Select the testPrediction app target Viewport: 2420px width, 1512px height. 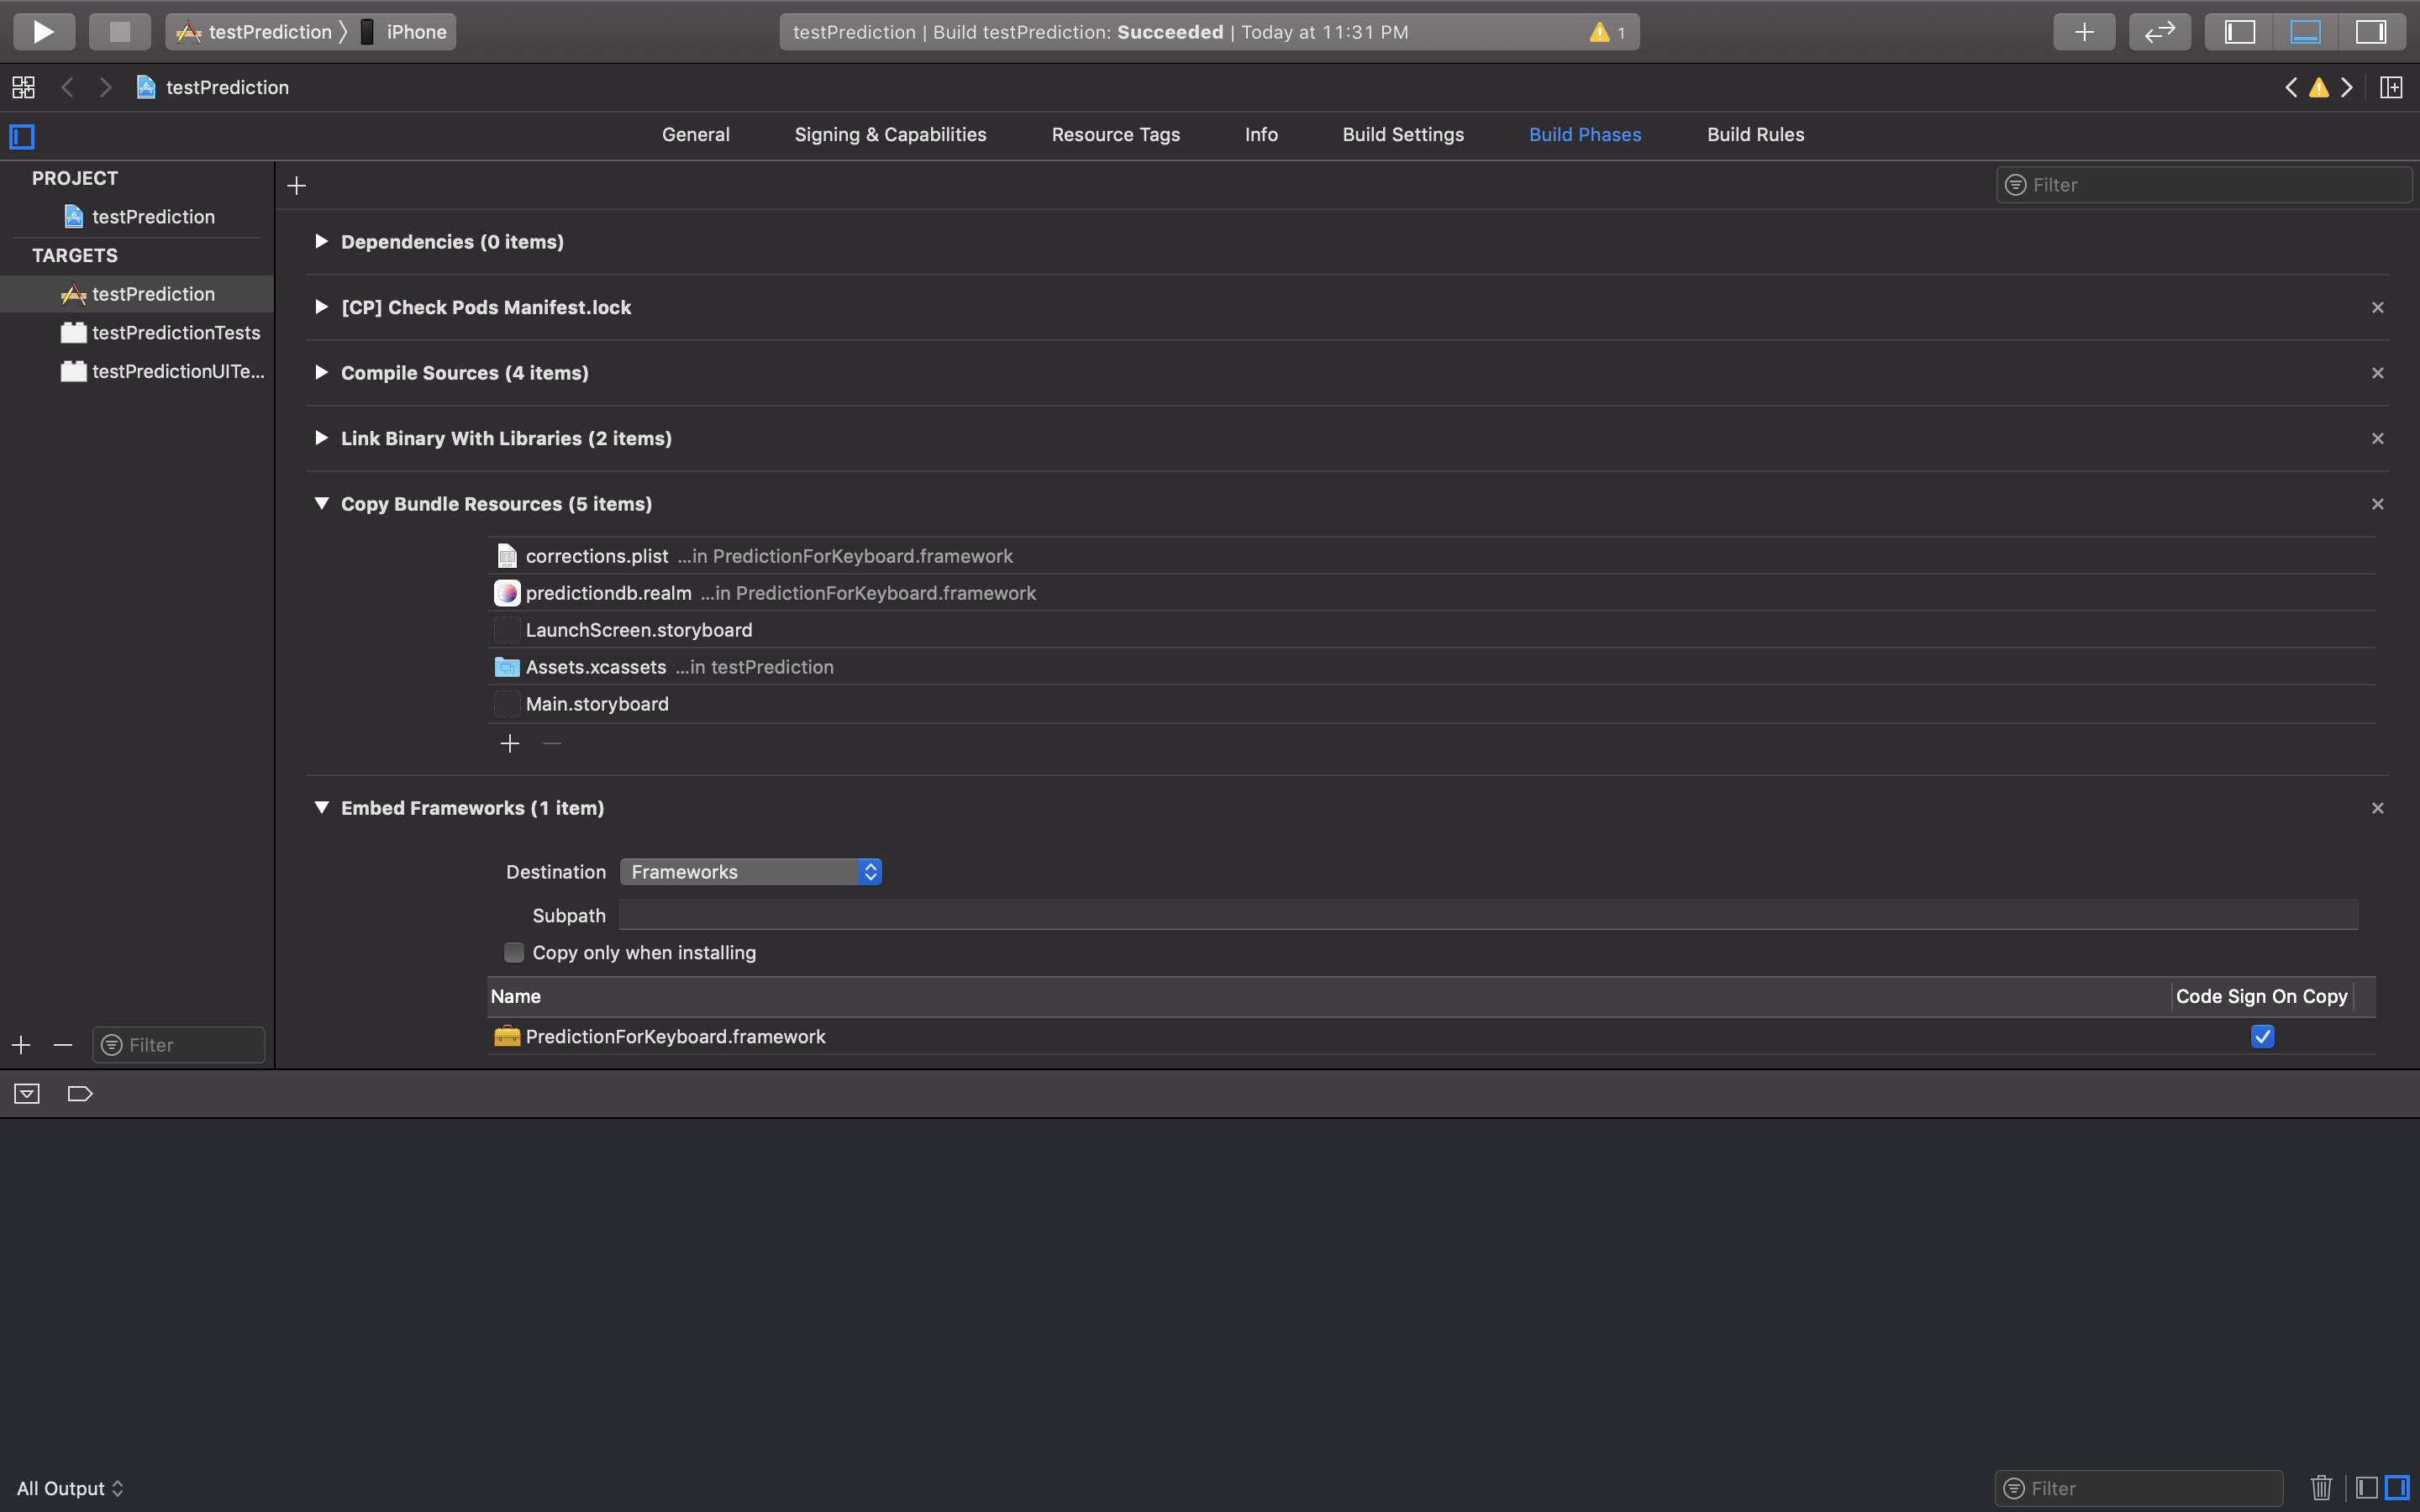(x=138, y=294)
